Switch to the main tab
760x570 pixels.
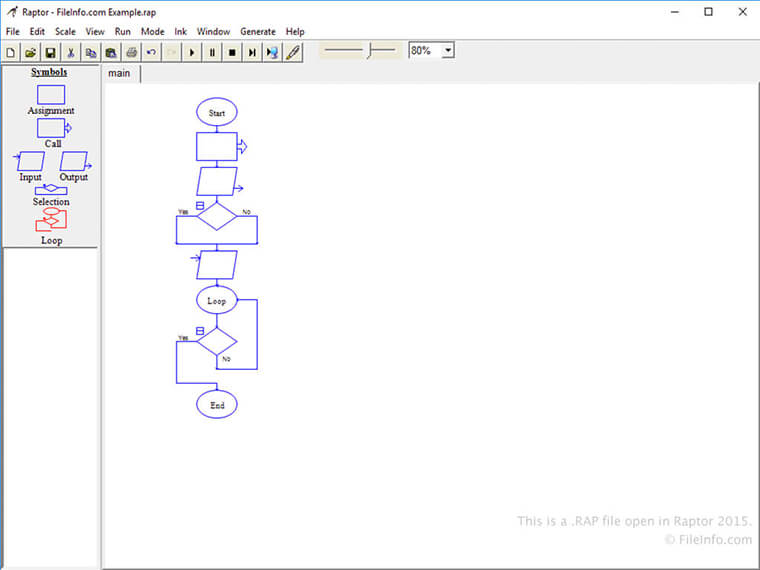click(x=119, y=73)
